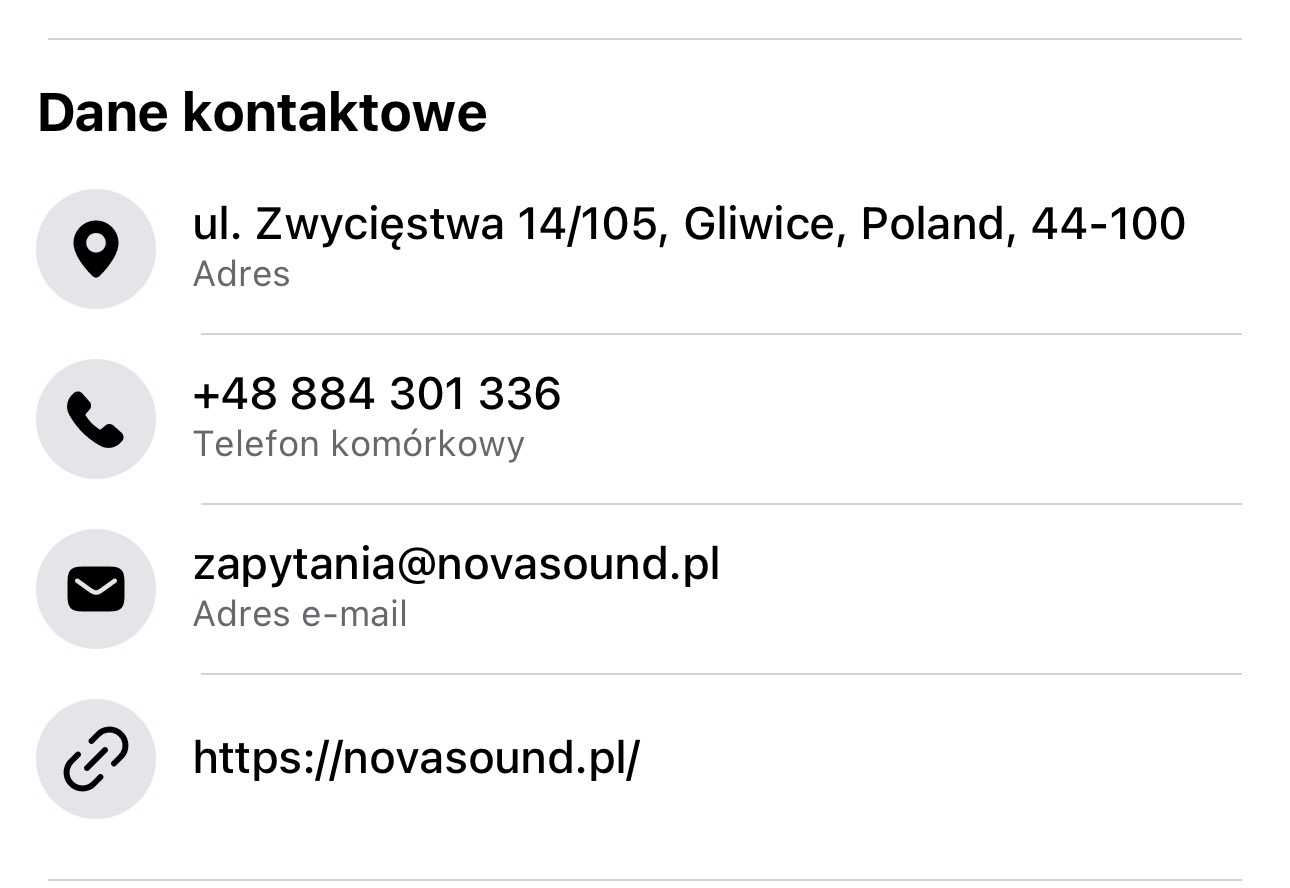
Task: Email zapytania@novasound.pl
Action: click(x=456, y=564)
